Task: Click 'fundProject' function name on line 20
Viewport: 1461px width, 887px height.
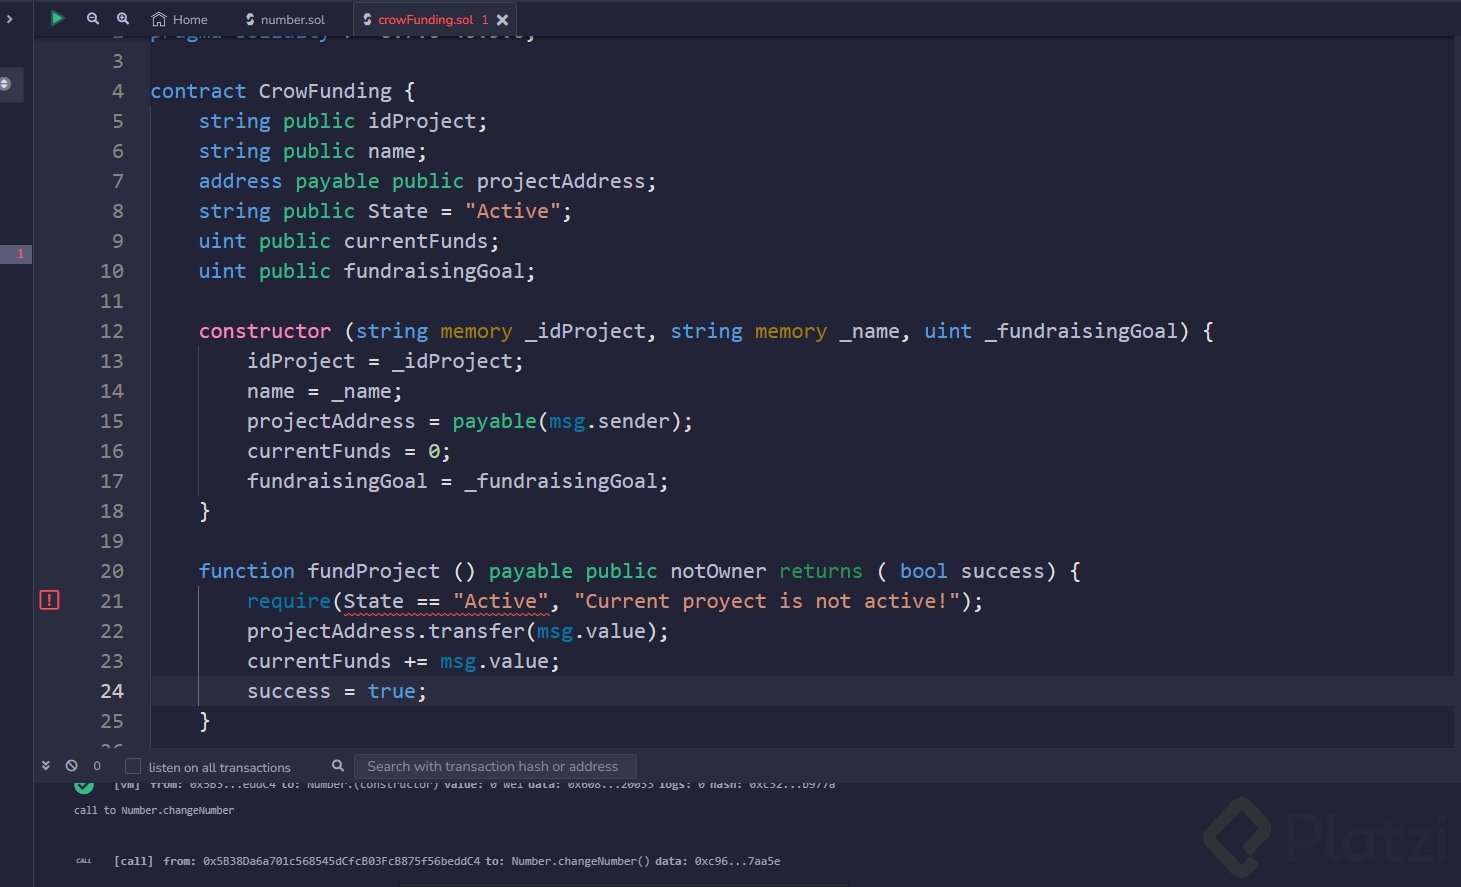Action: [374, 571]
